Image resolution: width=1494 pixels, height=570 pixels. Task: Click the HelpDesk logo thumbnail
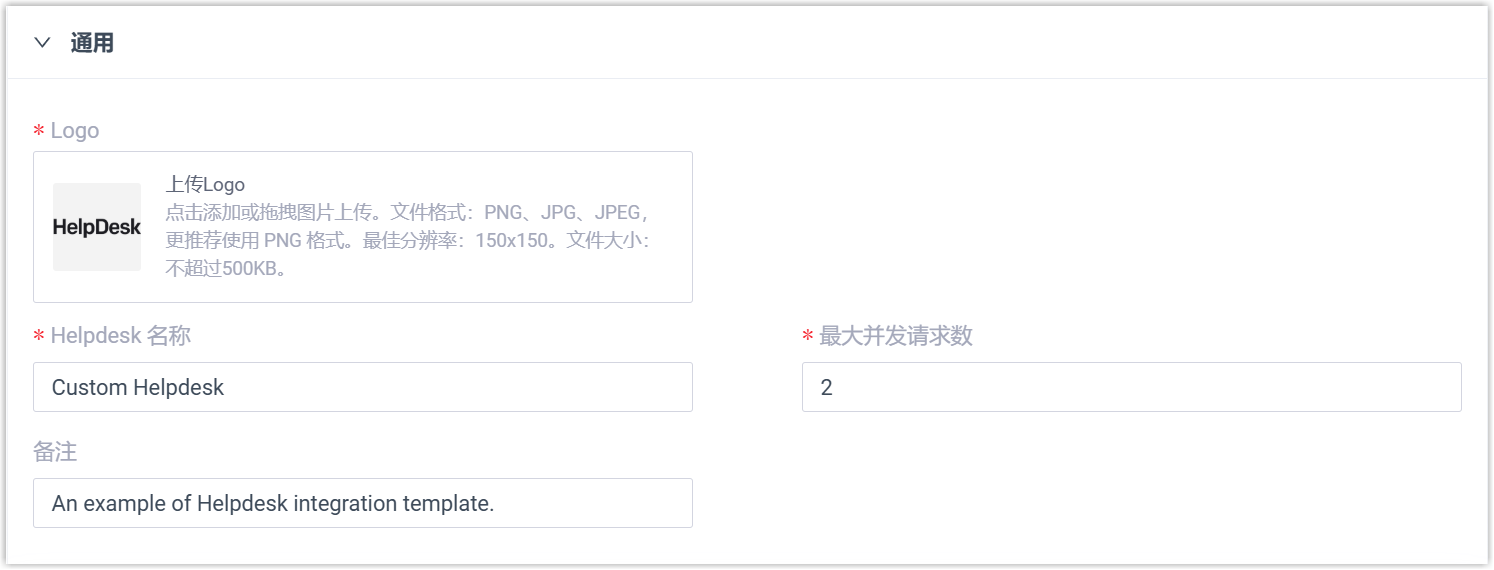click(x=97, y=227)
